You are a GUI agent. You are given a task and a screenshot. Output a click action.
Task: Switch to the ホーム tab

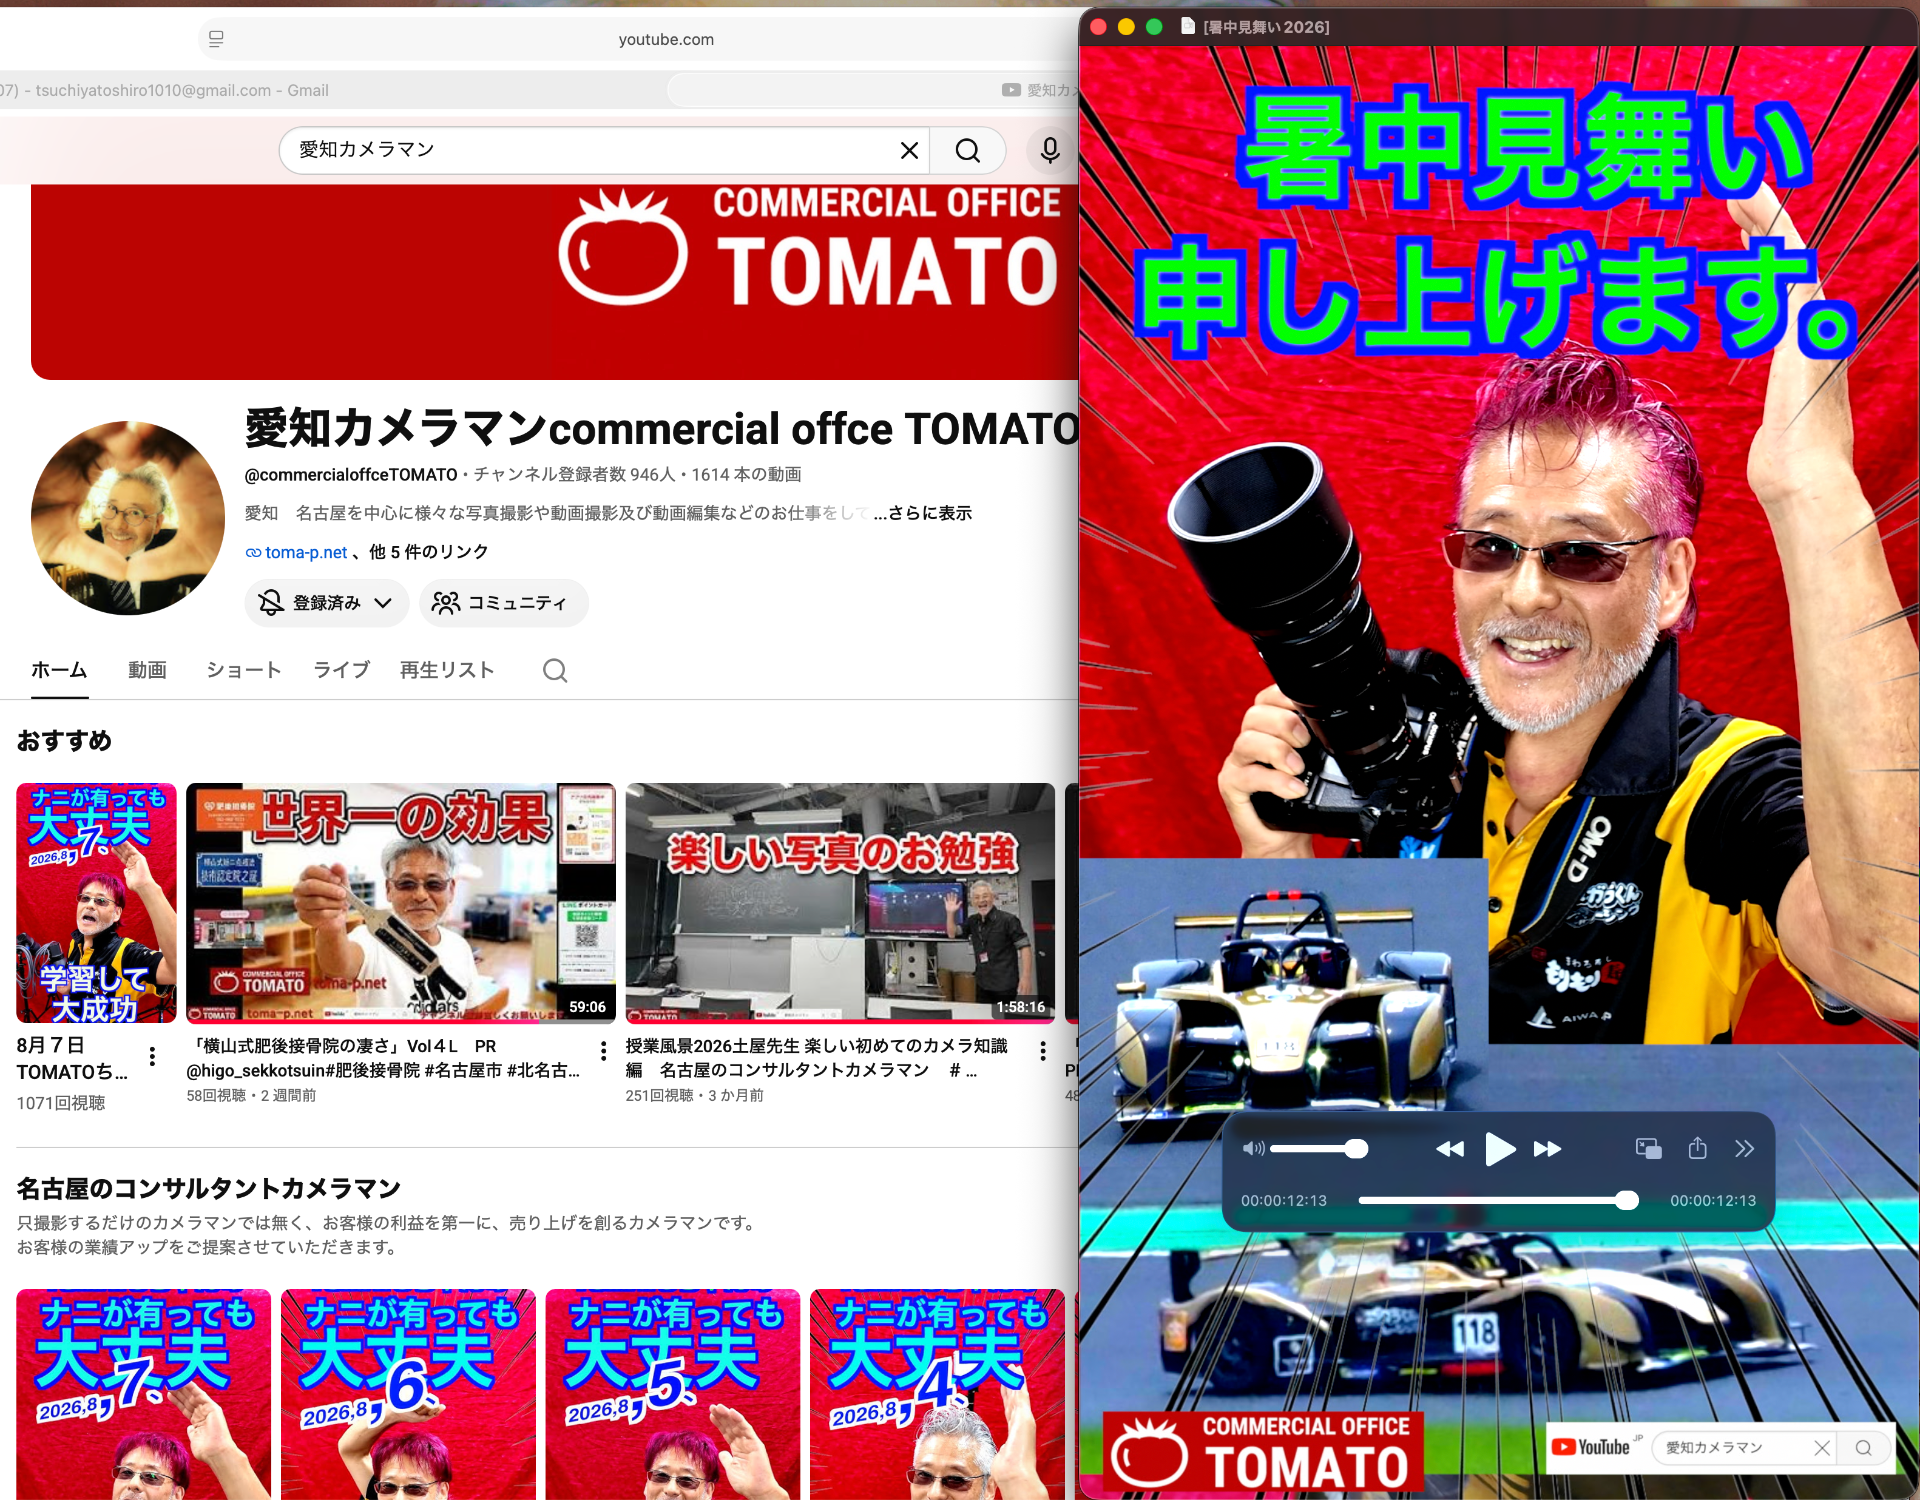coord(59,670)
